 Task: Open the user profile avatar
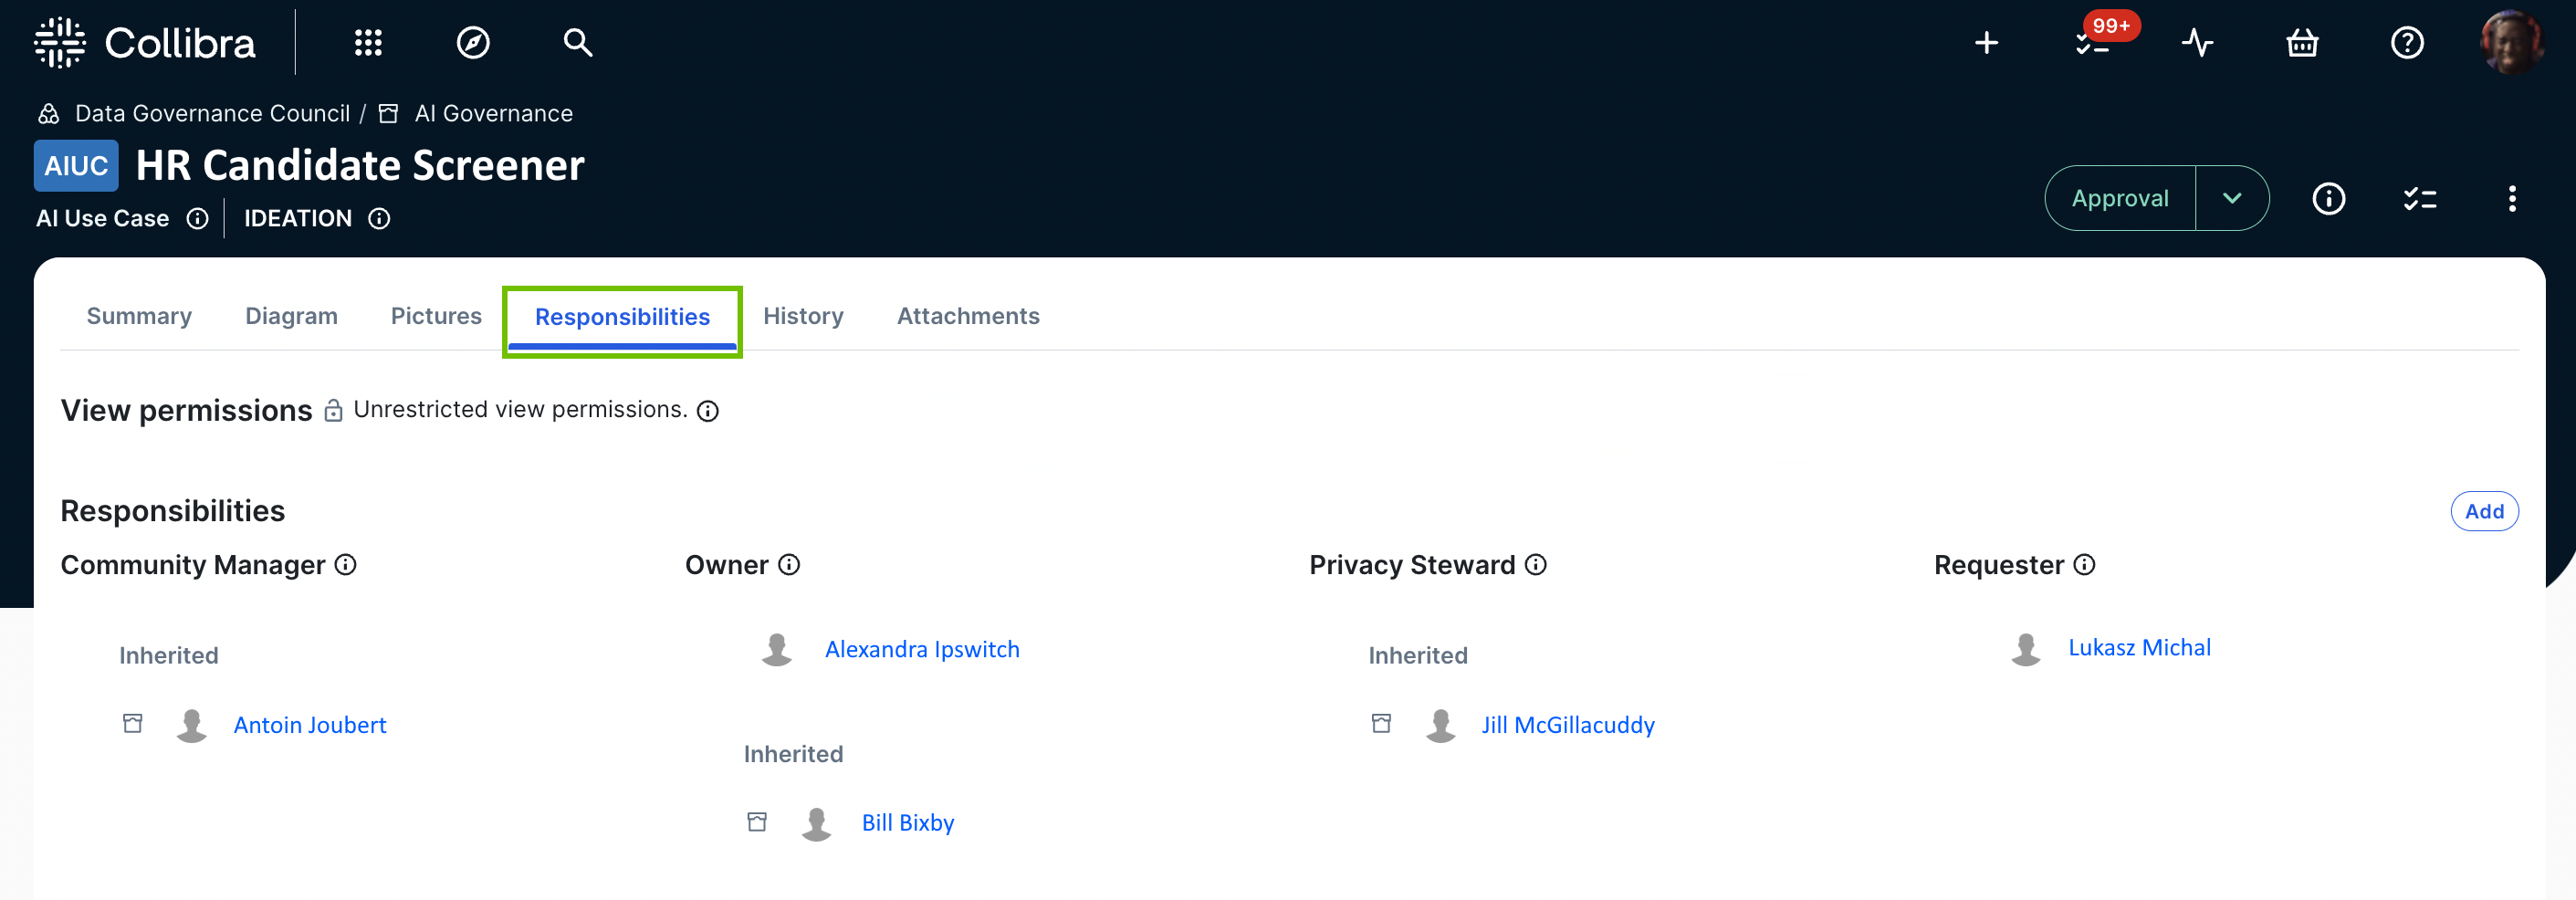pos(2511,43)
